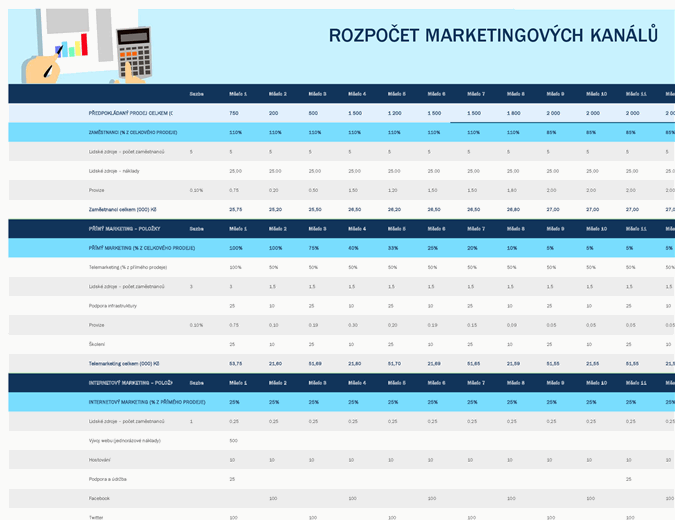The width and height of the screenshot is (675, 520).
Task: Select the 'Vývoj webu (jednorázové náklady)' label
Action: click(x=125, y=440)
